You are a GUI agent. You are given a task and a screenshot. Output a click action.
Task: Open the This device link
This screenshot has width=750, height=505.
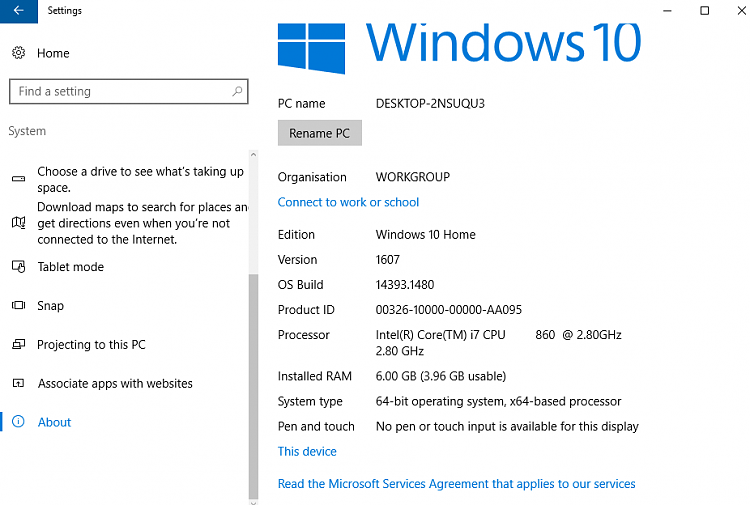307,451
